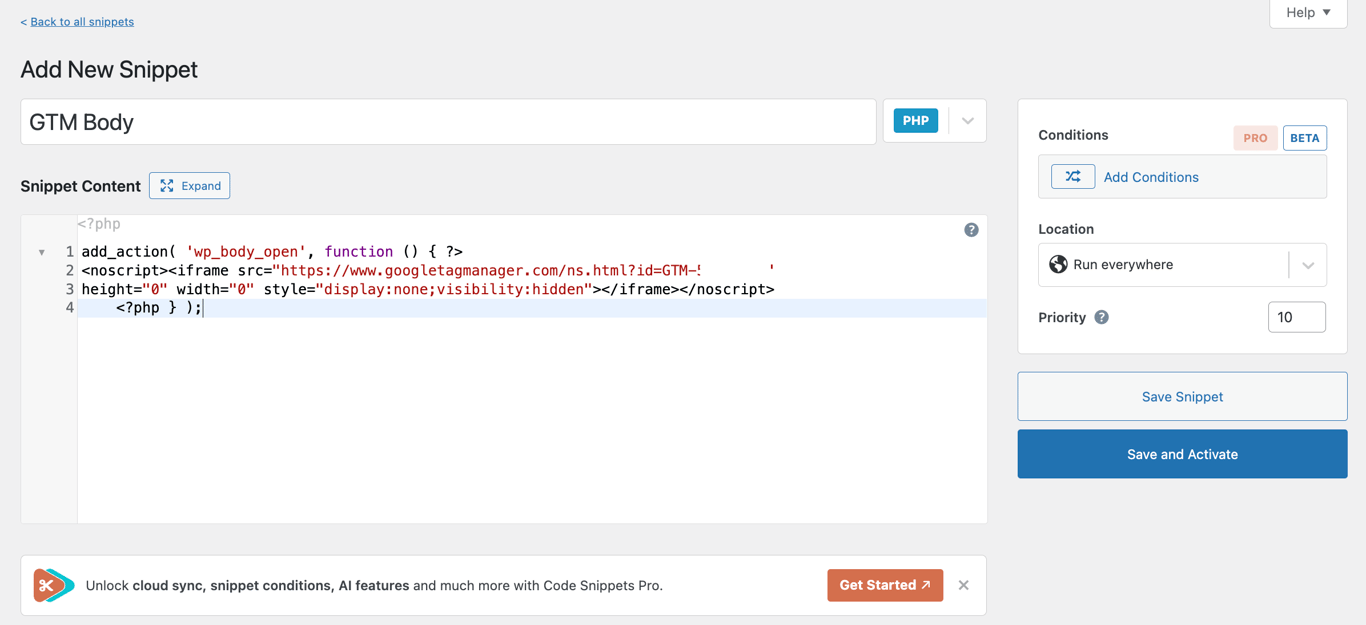Click the globe icon in Location selector

(1057, 264)
